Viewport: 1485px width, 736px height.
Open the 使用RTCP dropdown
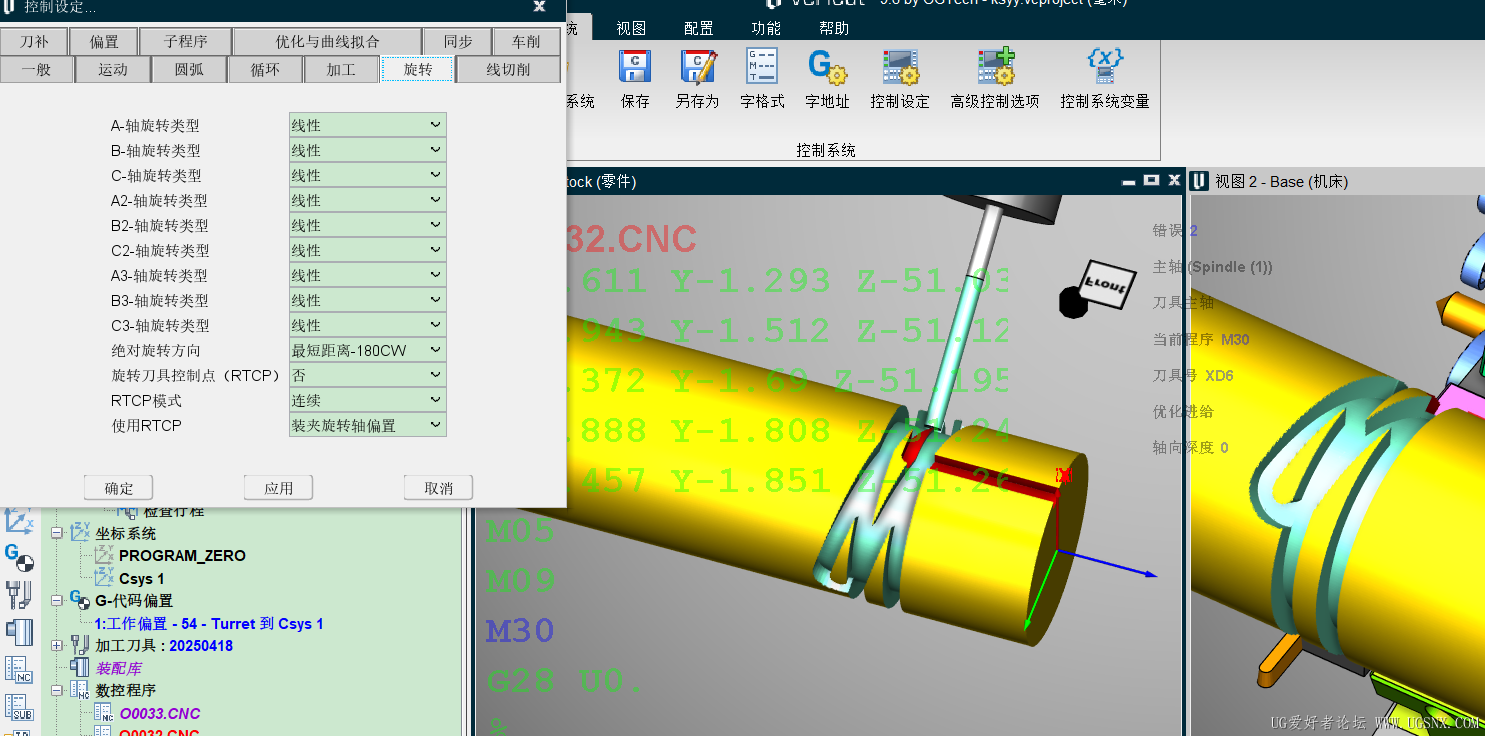(x=367, y=425)
